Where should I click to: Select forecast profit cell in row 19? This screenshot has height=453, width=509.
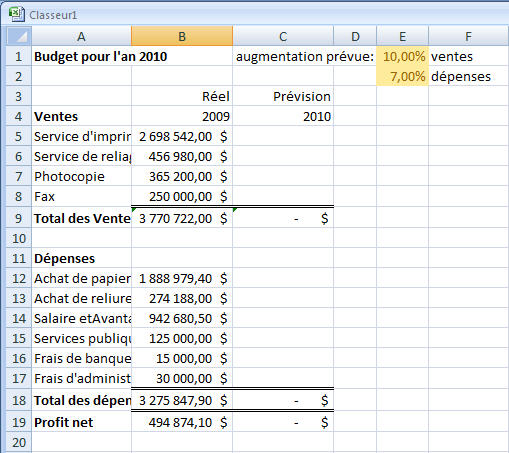283,422
